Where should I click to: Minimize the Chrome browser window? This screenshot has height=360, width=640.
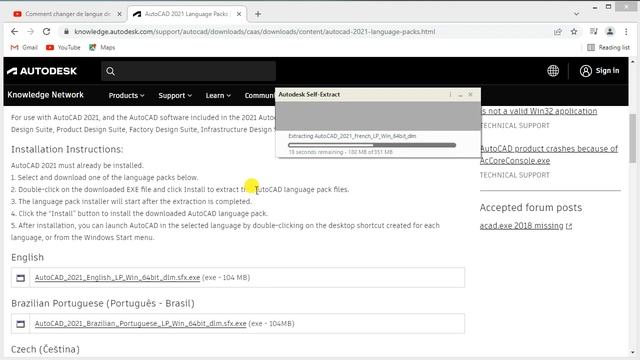tap(595, 7)
